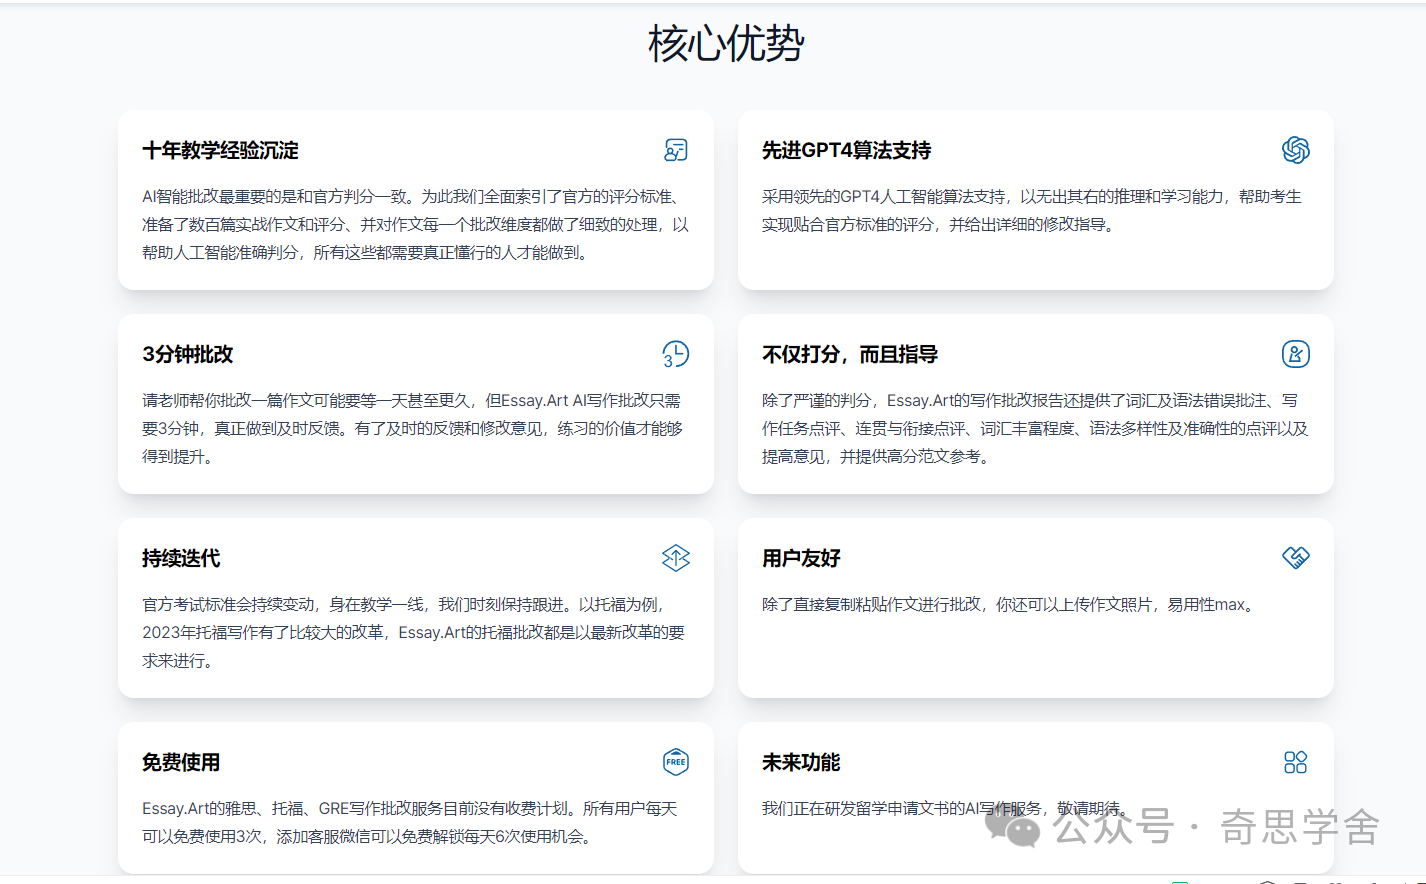
Task: Click the WeChat logo in the watermark
Action: pos(1011,826)
